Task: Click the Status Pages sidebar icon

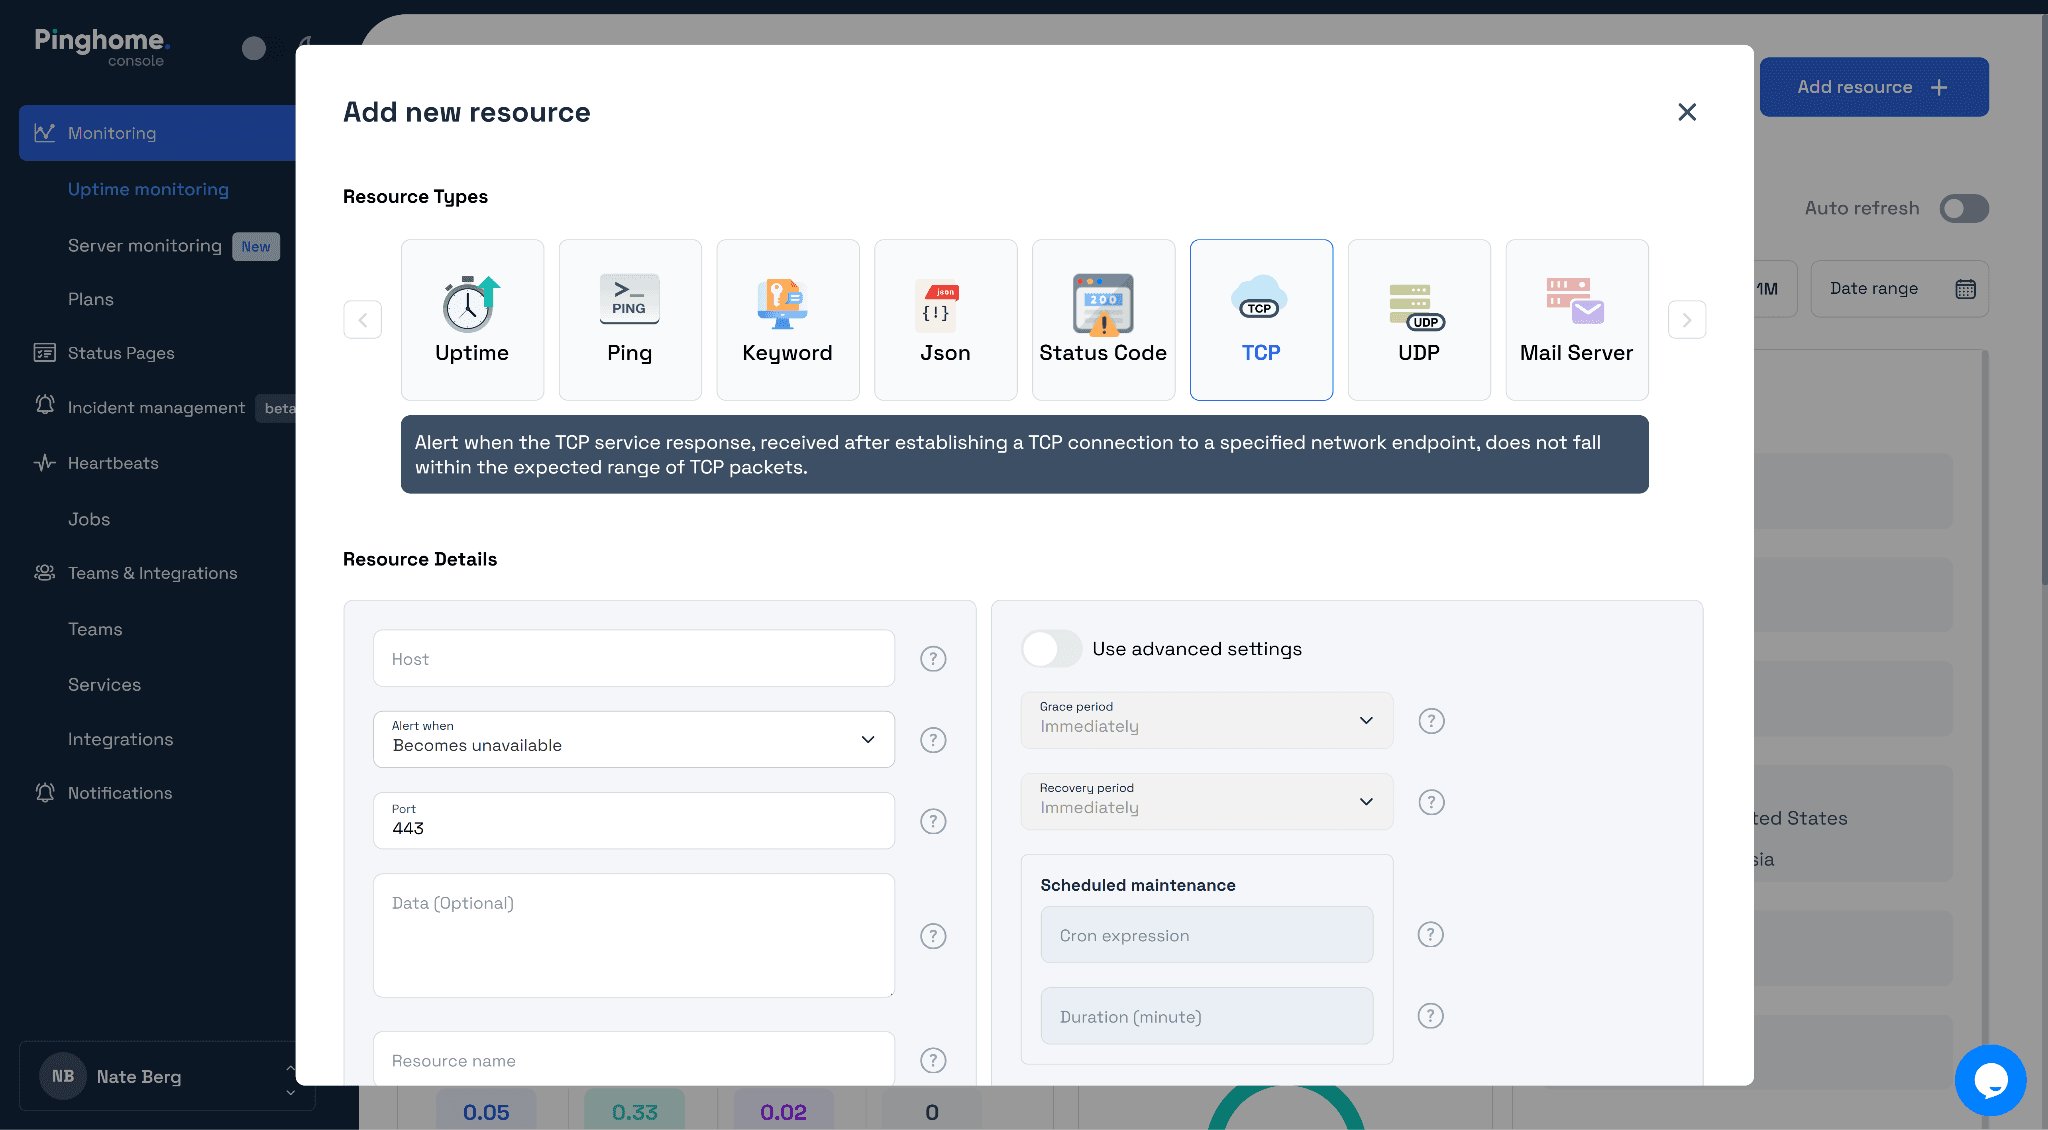Action: pyautogui.click(x=45, y=352)
